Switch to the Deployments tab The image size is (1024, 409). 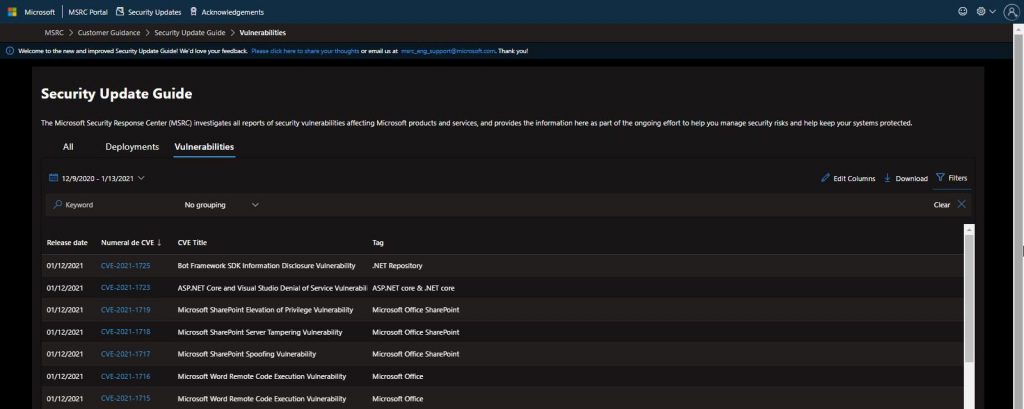[x=132, y=147]
